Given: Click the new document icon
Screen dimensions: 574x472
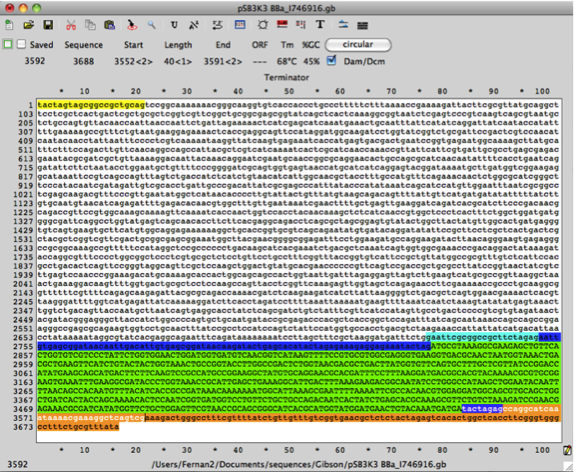Looking at the screenshot, I should [x=9, y=25].
